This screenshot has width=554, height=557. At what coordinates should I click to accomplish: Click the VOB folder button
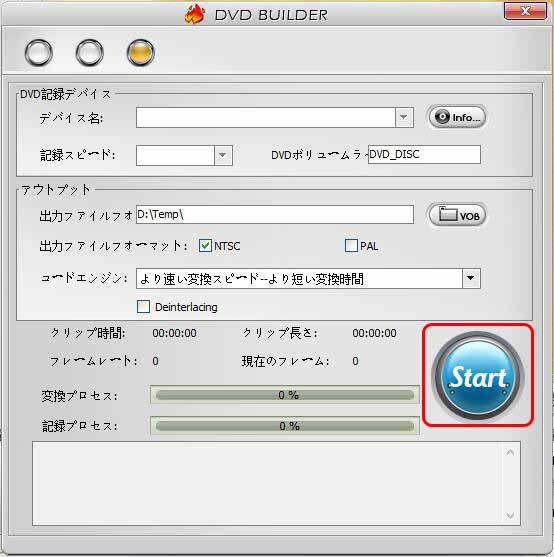coord(457,215)
